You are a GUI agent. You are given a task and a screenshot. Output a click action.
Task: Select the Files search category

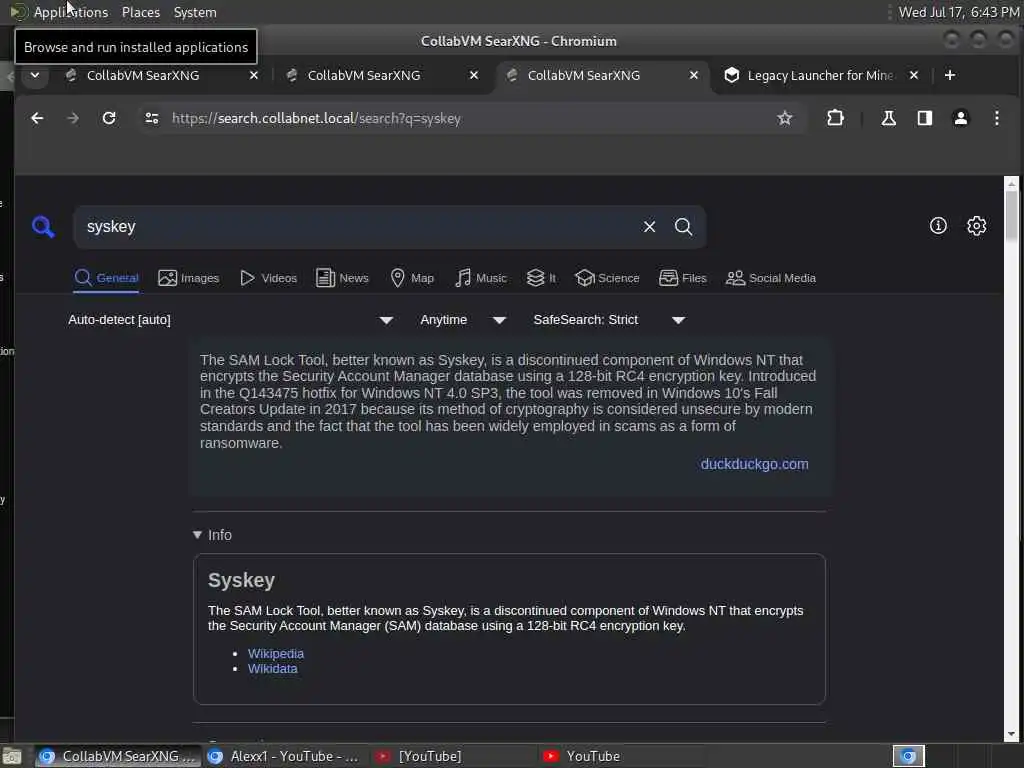pyautogui.click(x=683, y=278)
